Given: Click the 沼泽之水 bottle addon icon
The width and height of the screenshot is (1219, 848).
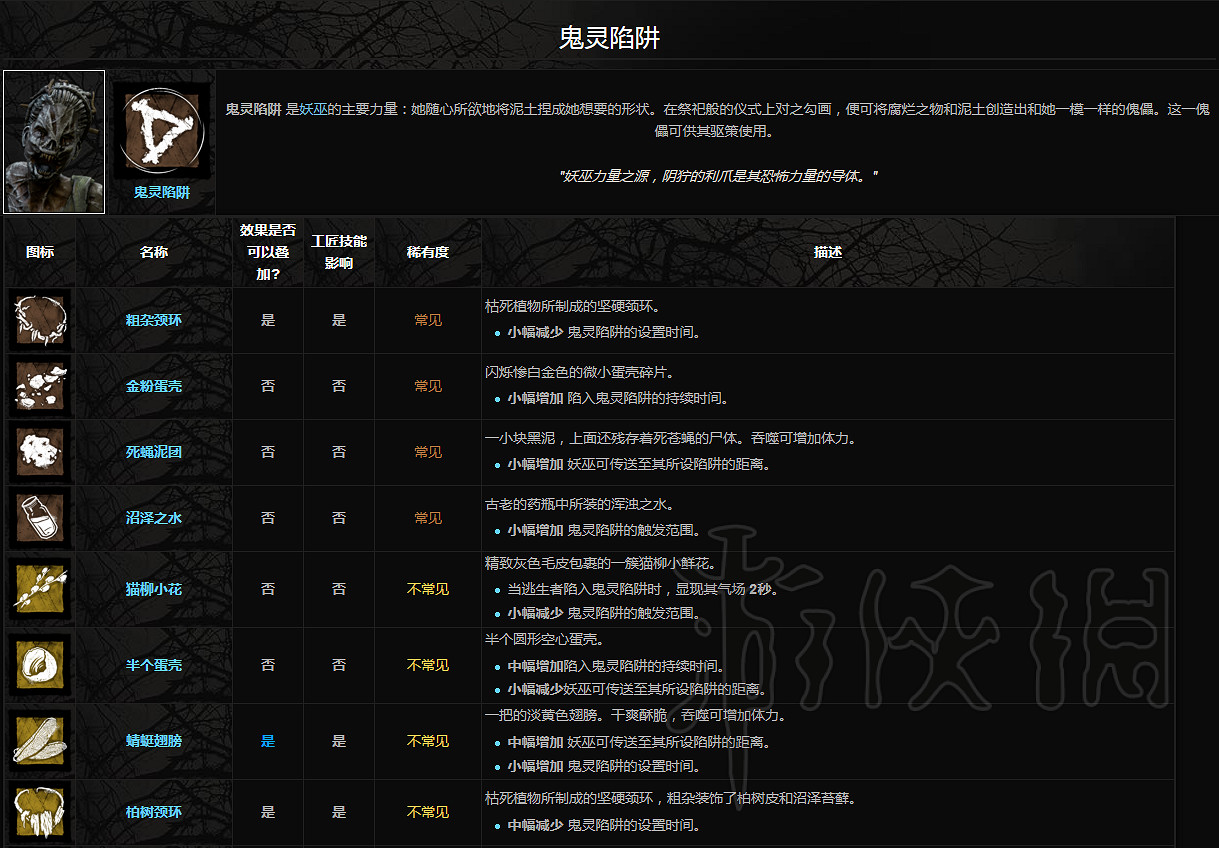Looking at the screenshot, I should click(39, 518).
